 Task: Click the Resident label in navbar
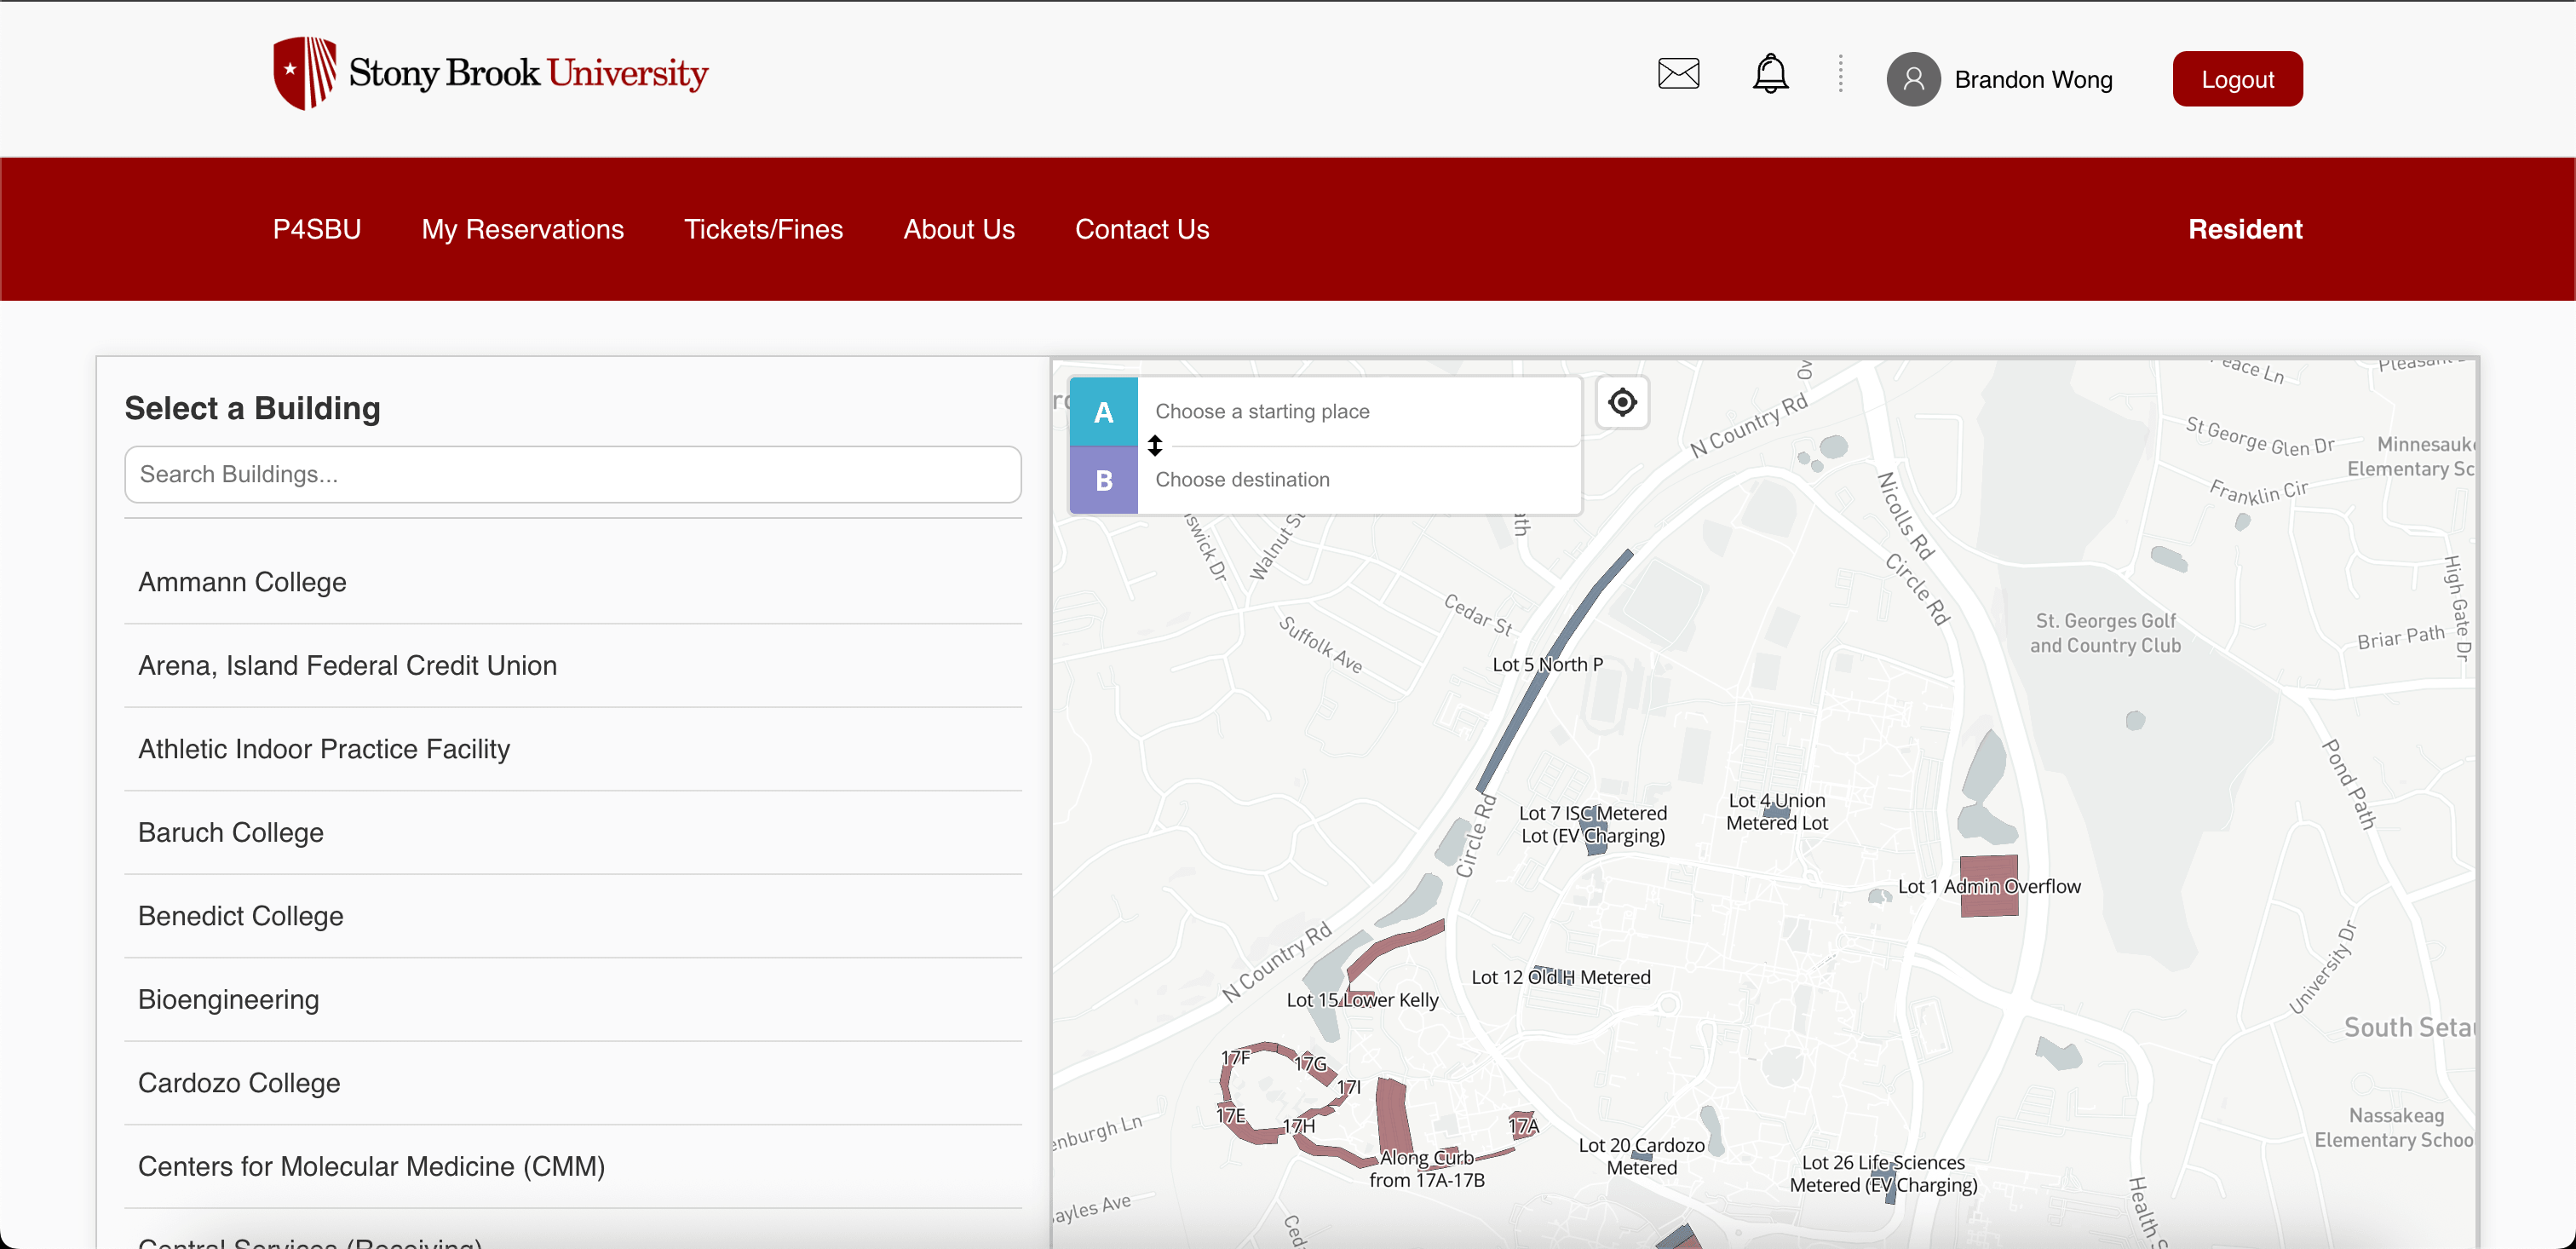pos(2245,229)
